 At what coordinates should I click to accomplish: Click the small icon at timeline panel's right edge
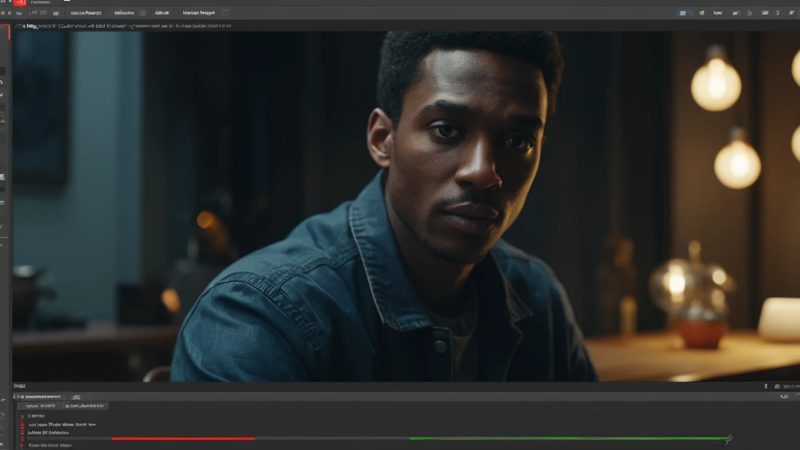(783, 397)
